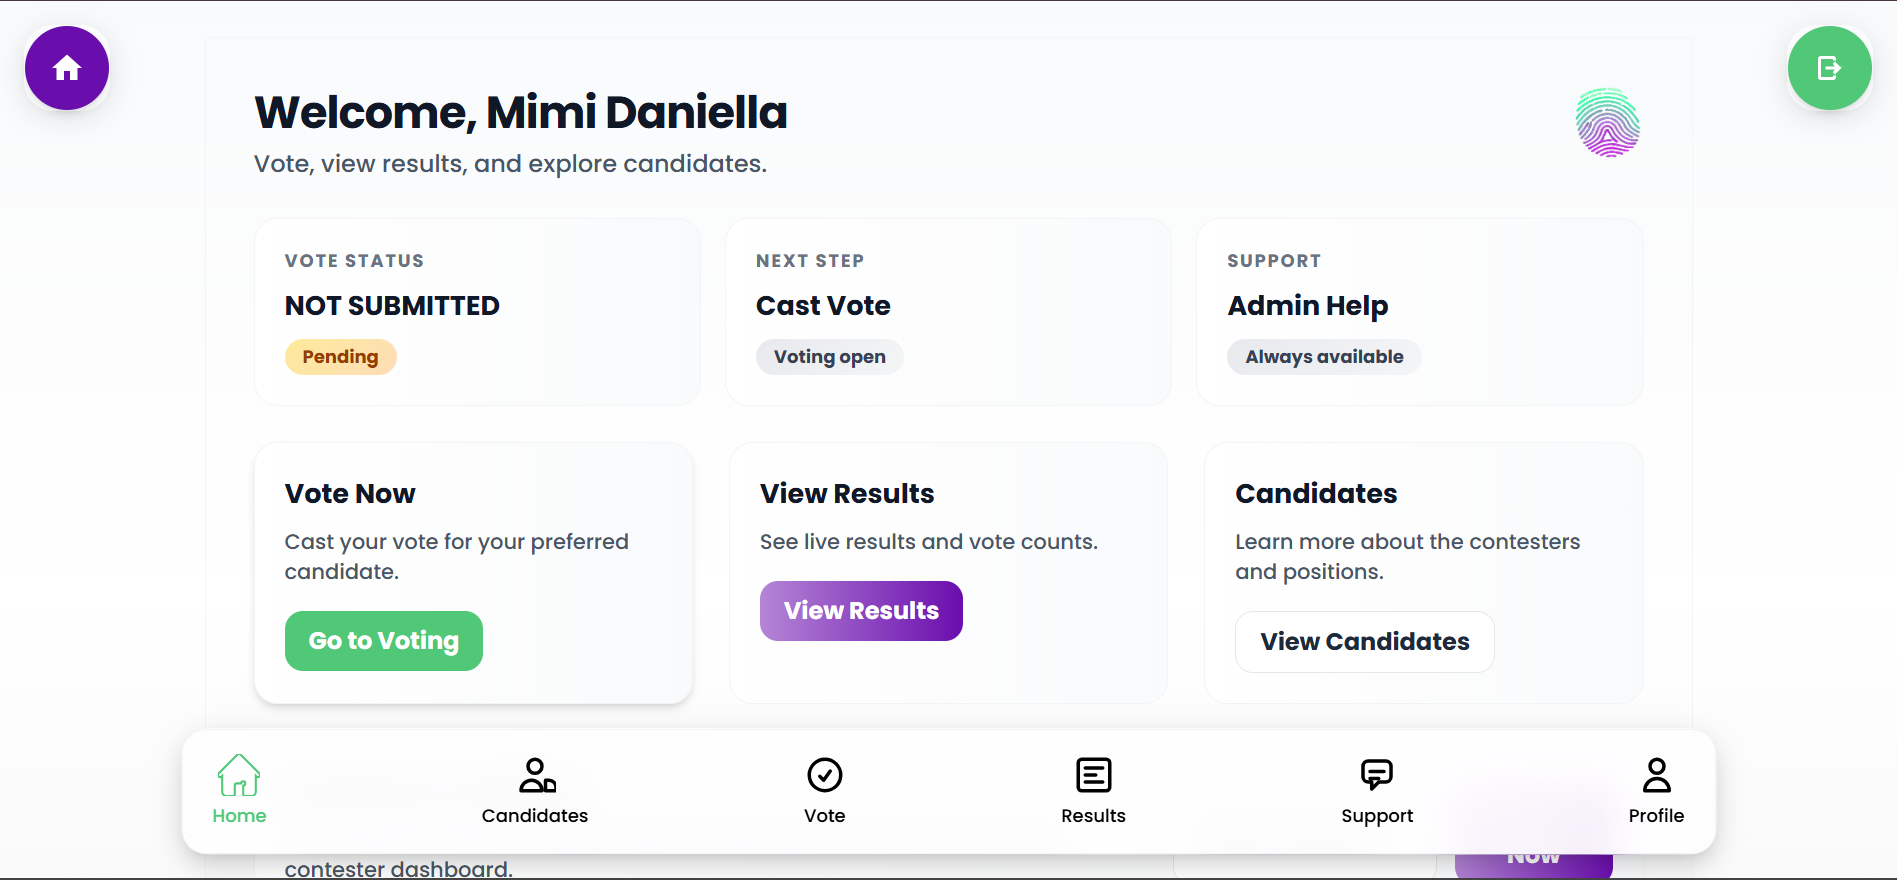The width and height of the screenshot is (1897, 880).
Task: Tap the Vote checkmark circle icon
Action: [825, 775]
